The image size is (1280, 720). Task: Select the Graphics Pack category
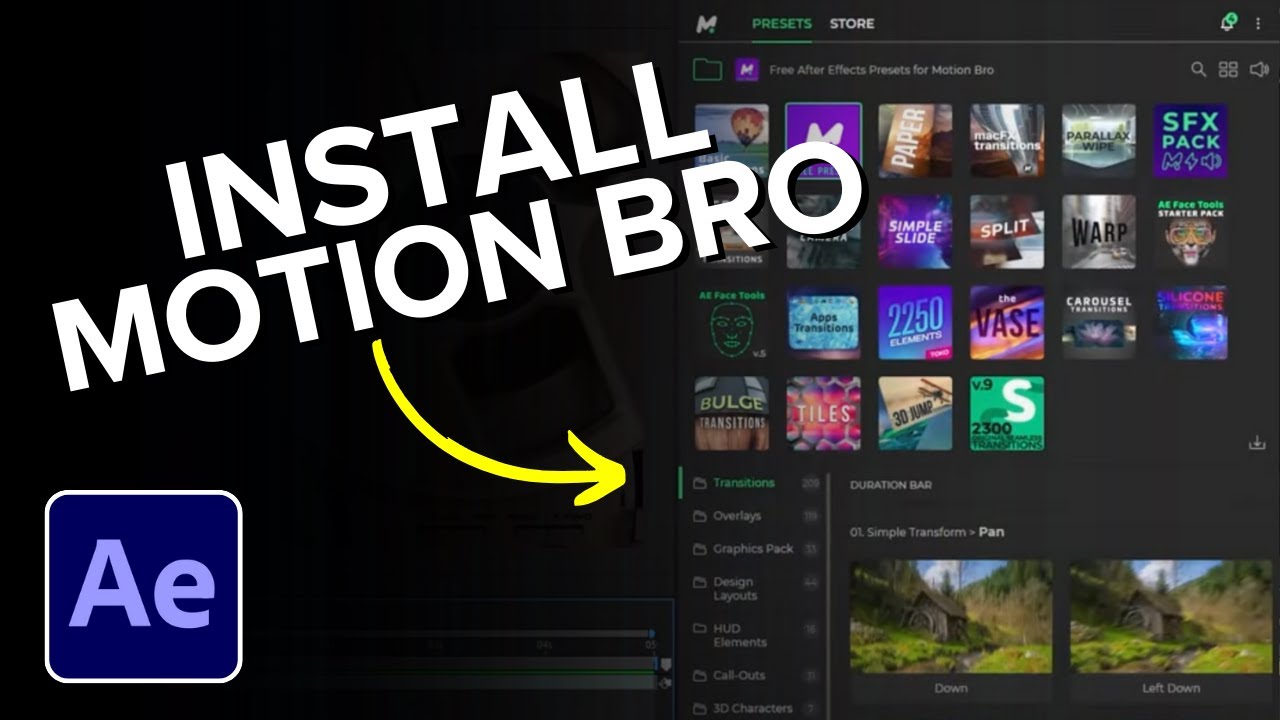751,549
